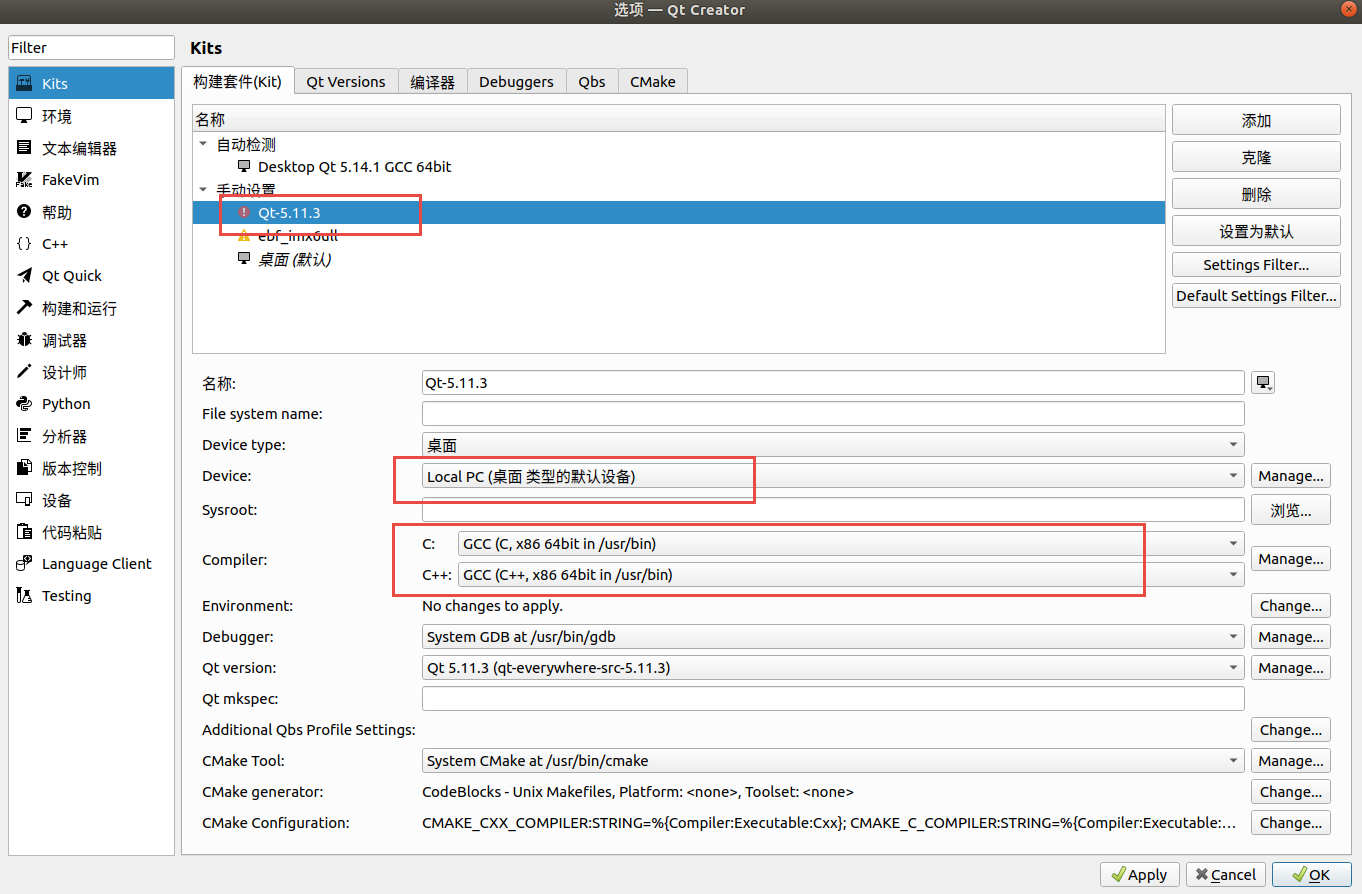Click Change... next to Environment
Screen dimensions: 1362x894
tap(1291, 606)
